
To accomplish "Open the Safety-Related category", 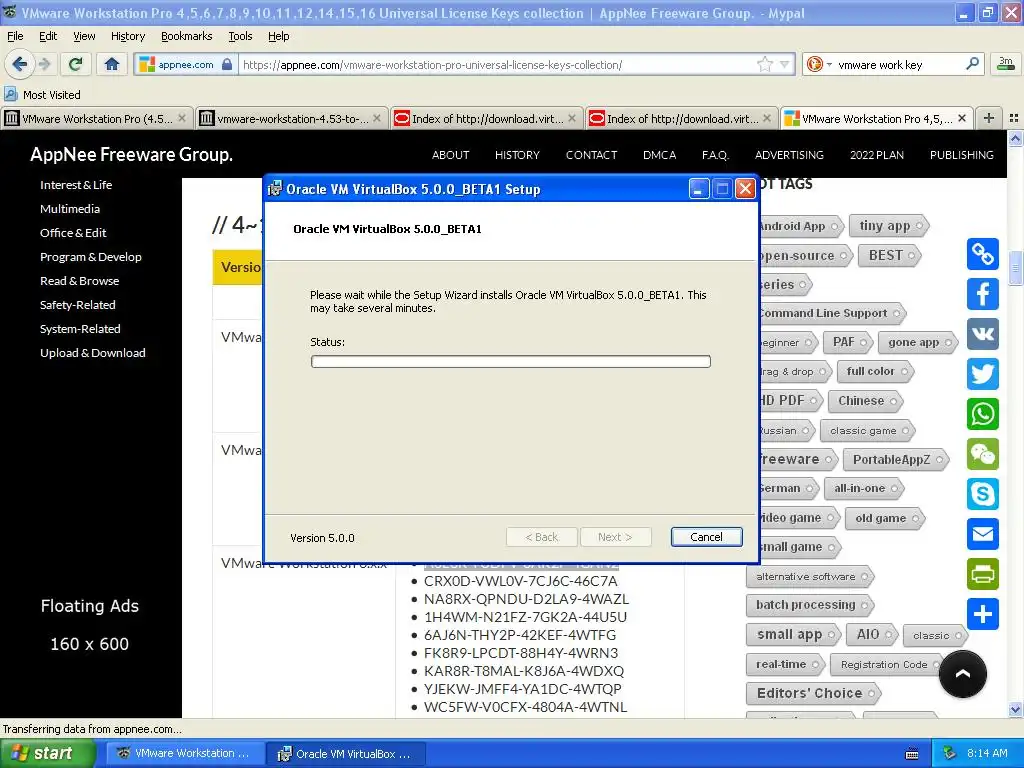I will point(78,305).
